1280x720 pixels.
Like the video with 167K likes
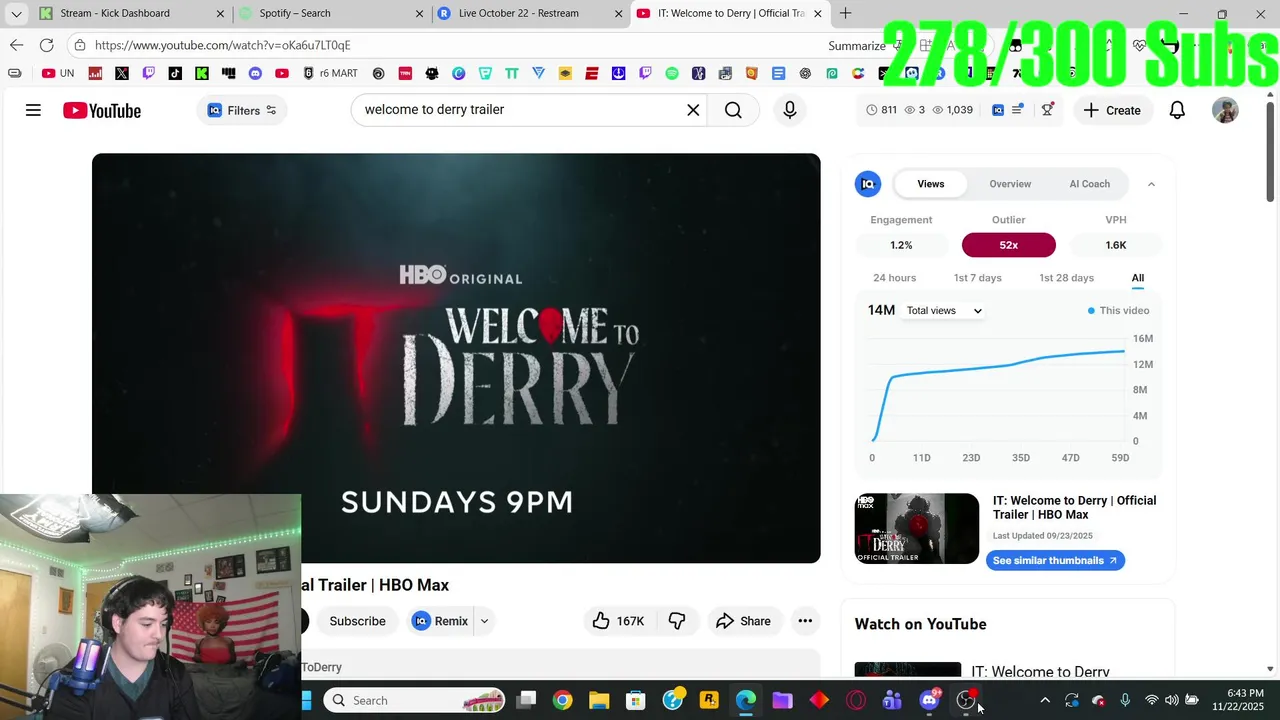pos(618,621)
